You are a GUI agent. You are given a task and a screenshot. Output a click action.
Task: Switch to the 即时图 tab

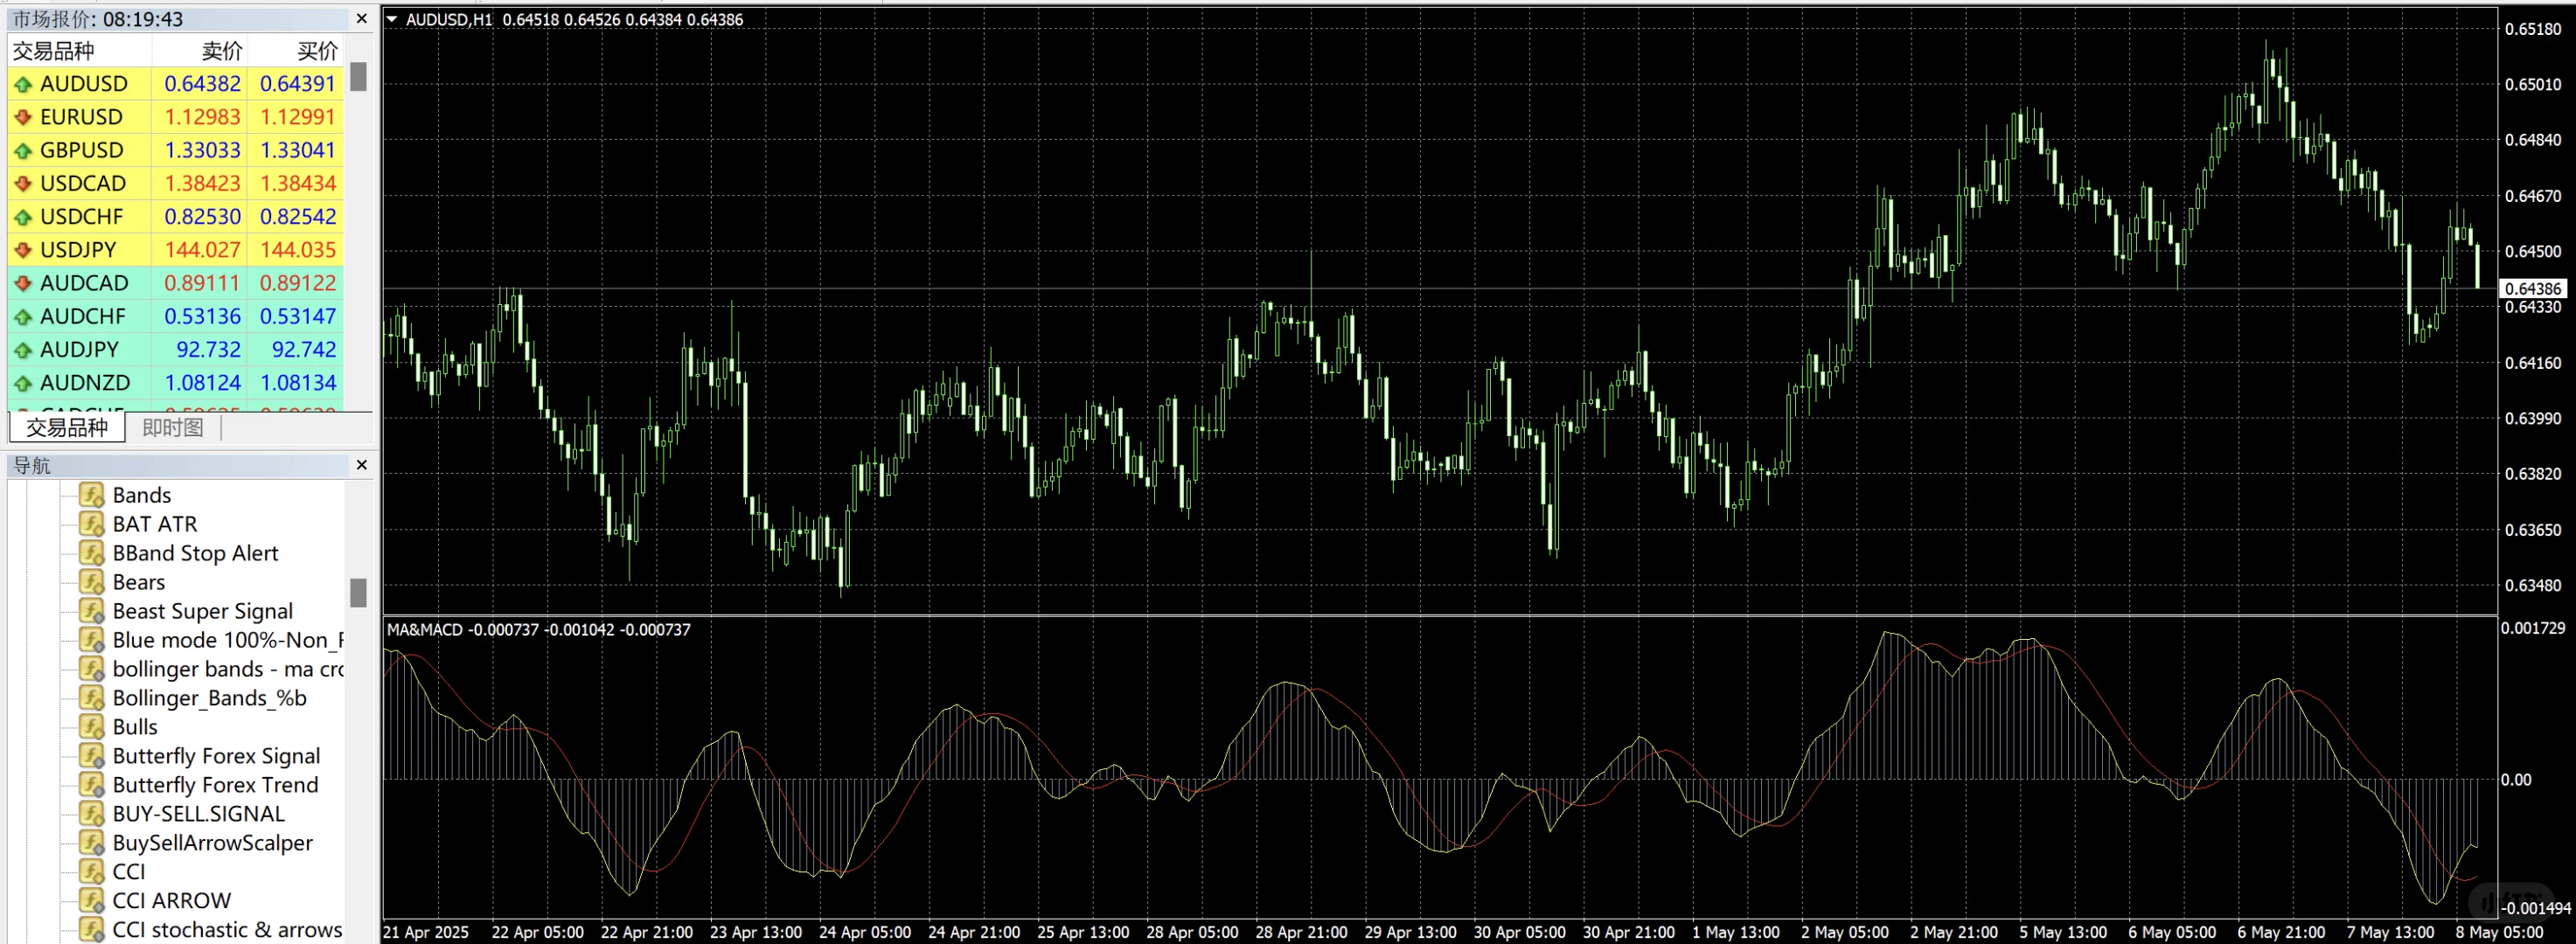pos(172,428)
